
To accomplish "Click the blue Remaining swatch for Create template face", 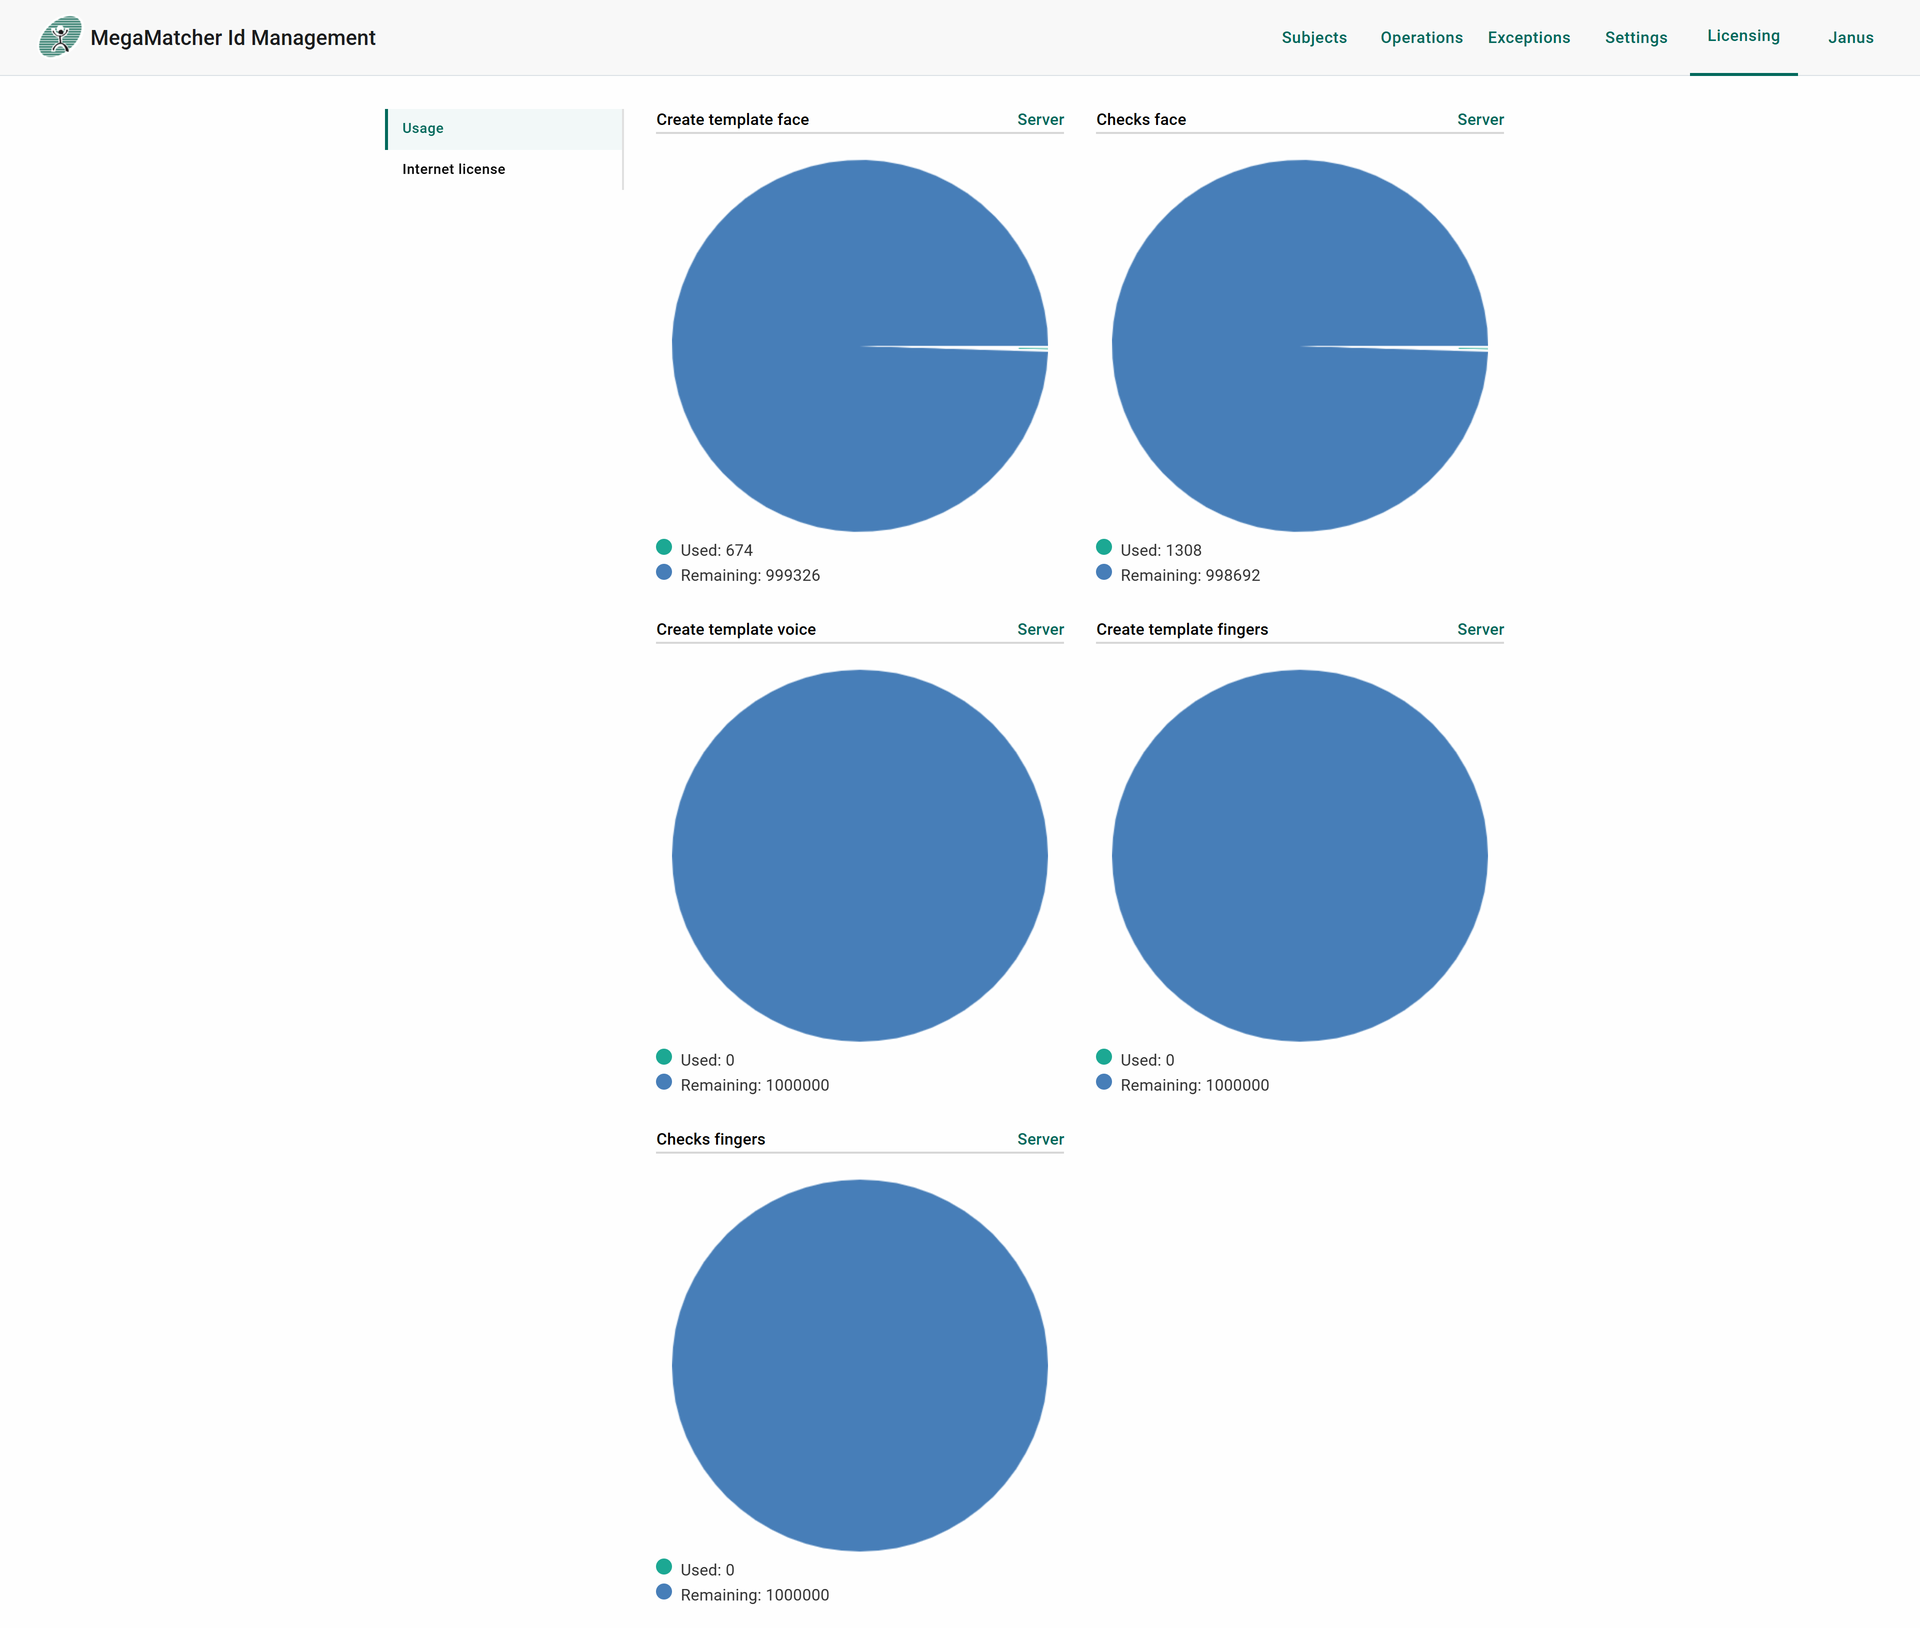I will (x=664, y=572).
